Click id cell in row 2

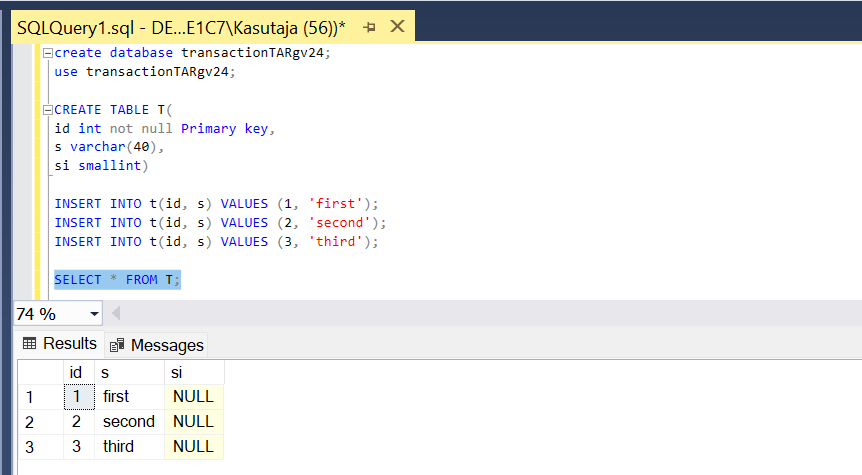coord(79,422)
